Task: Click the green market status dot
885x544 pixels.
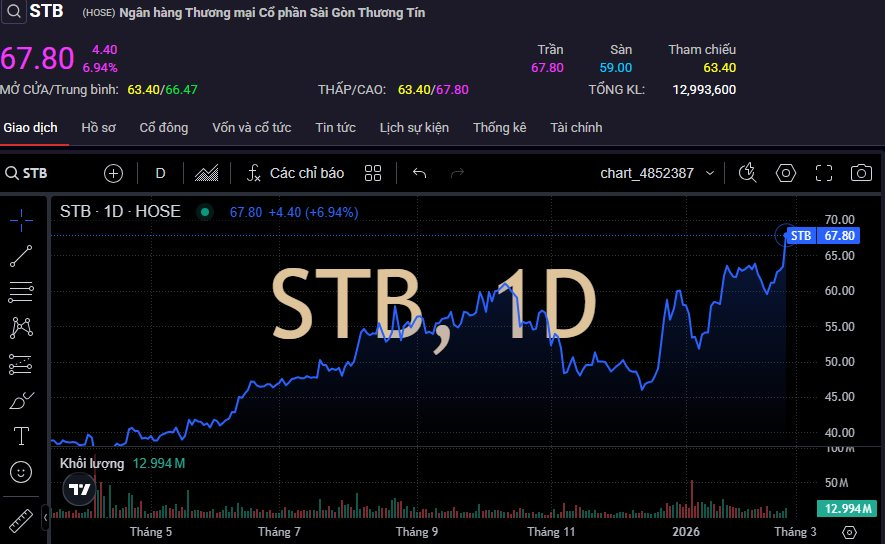Action: tap(205, 212)
